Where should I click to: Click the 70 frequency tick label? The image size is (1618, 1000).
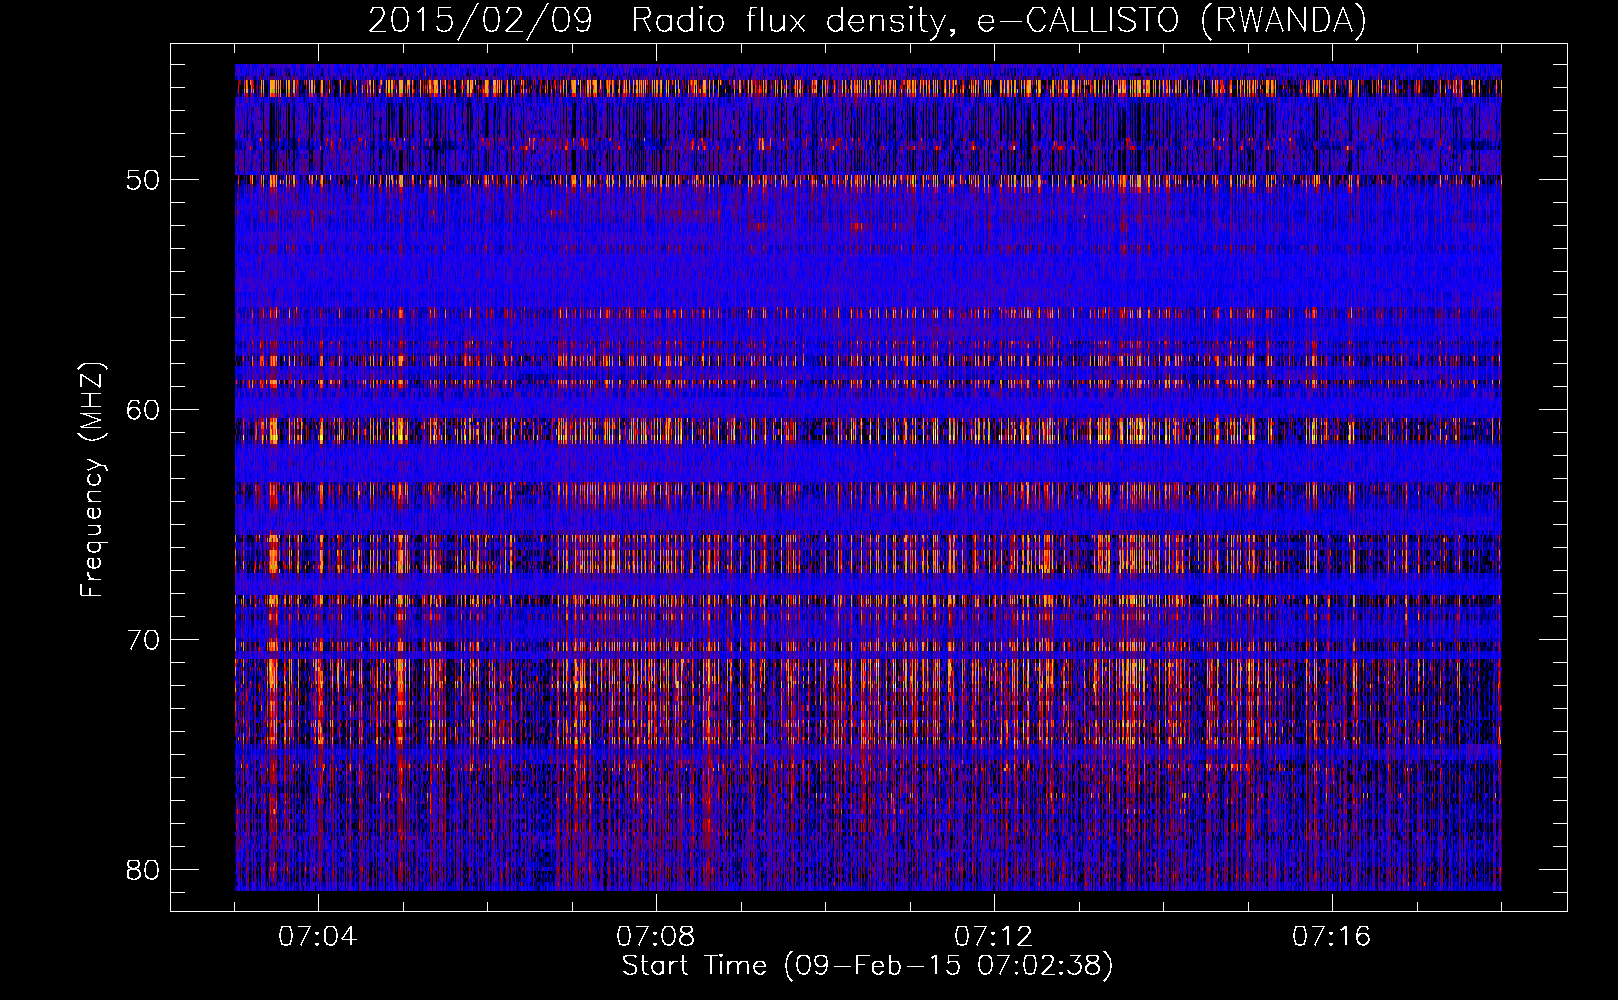pyautogui.click(x=143, y=639)
